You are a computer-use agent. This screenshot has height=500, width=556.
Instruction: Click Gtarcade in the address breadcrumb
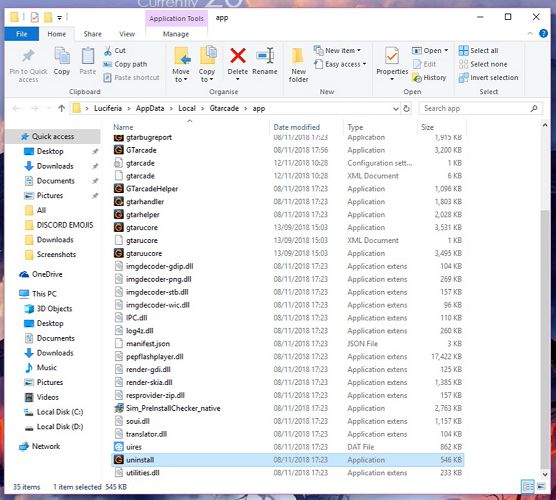click(224, 109)
